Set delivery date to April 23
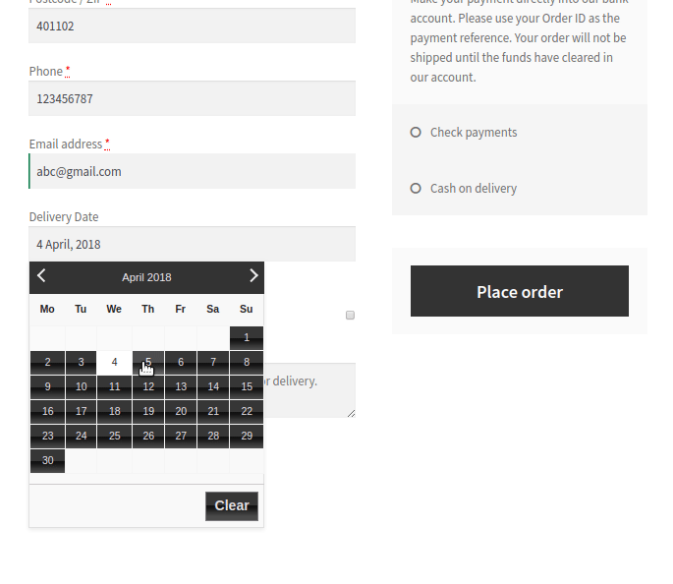This screenshot has height=584, width=673. tap(48, 436)
